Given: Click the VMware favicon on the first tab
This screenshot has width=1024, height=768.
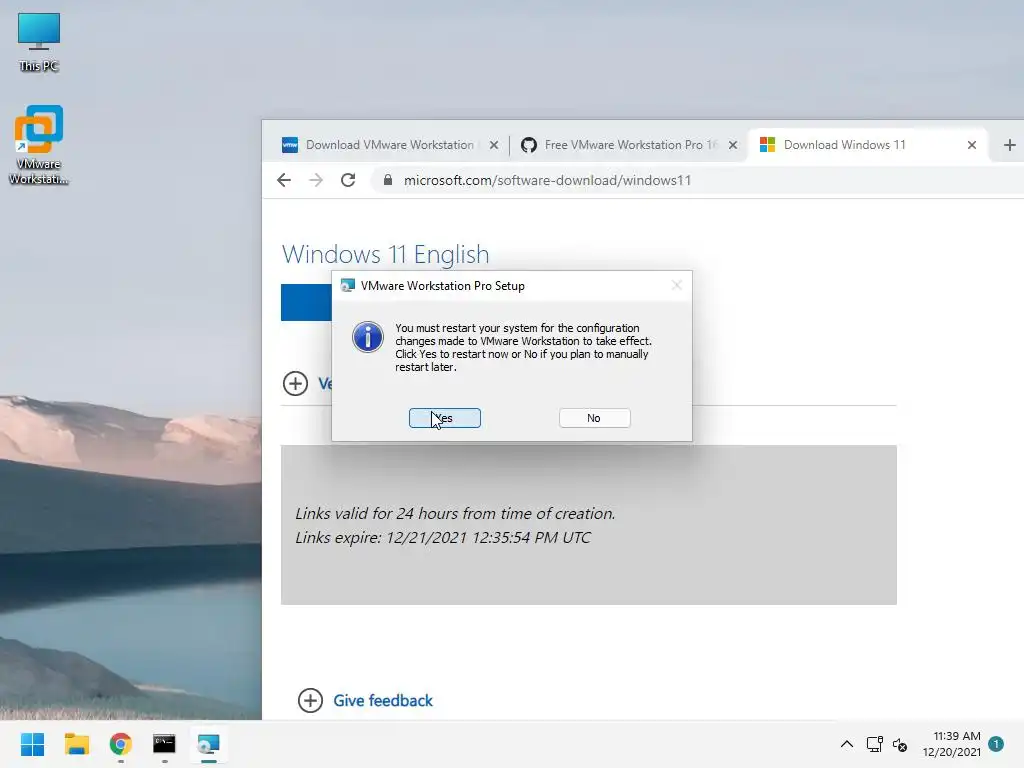Looking at the screenshot, I should pyautogui.click(x=289, y=145).
